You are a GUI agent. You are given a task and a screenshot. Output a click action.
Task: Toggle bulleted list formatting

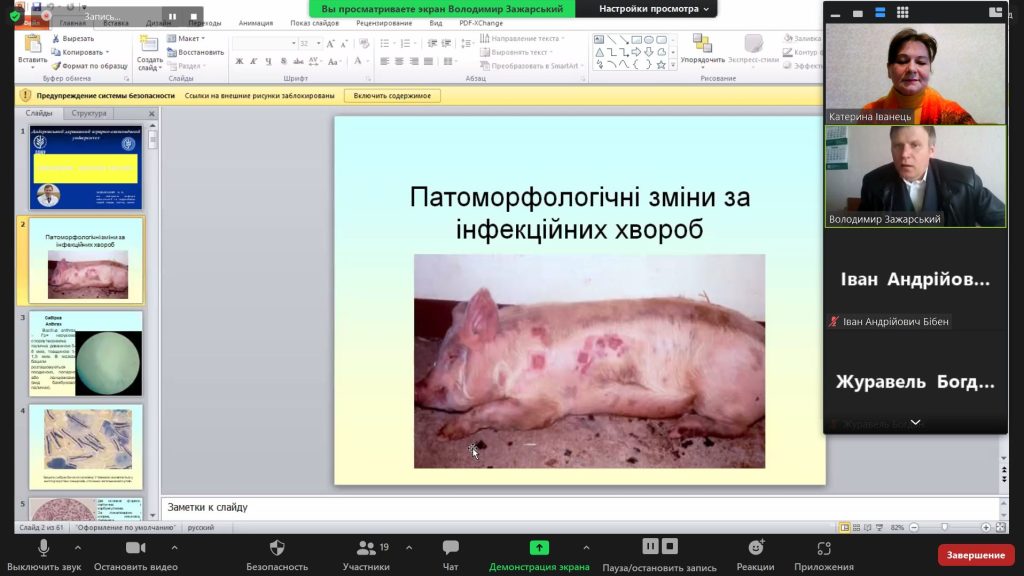386,44
